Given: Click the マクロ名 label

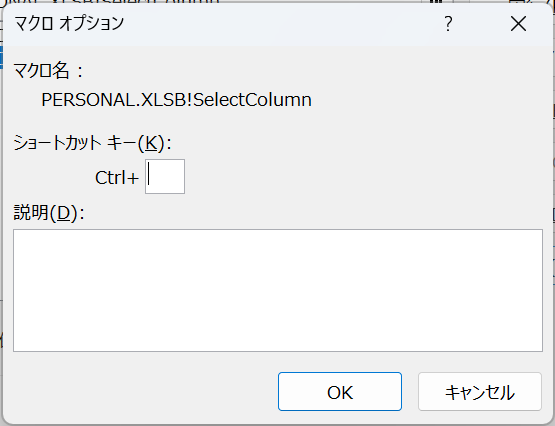Looking at the screenshot, I should tap(48, 71).
